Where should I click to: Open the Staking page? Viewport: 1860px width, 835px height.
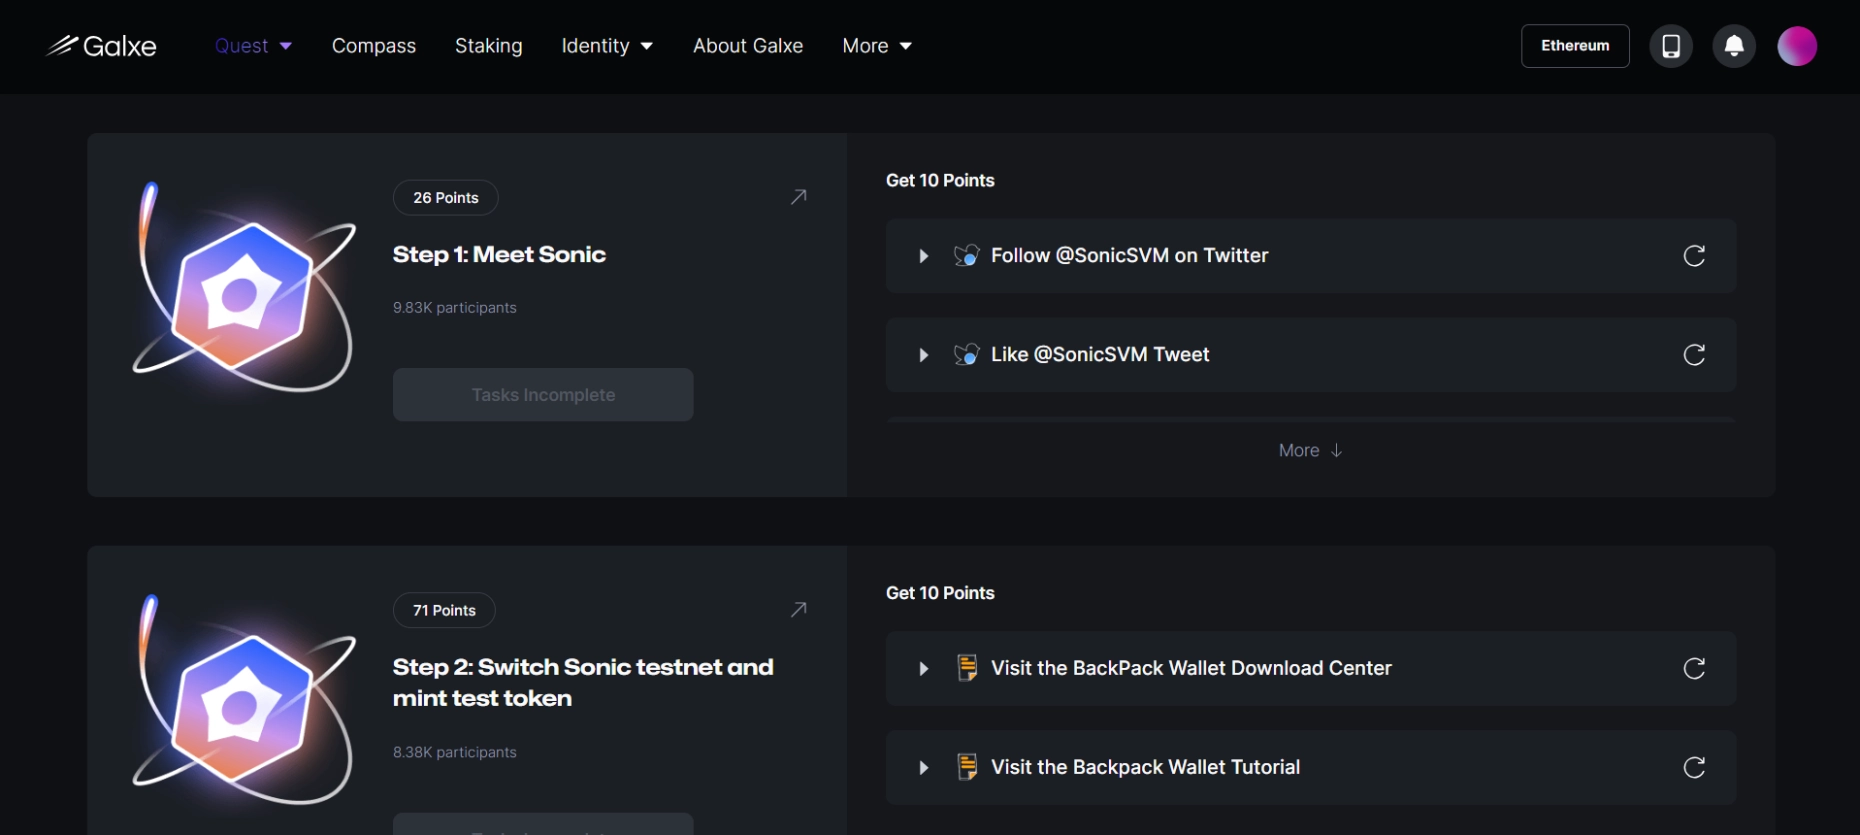click(489, 46)
